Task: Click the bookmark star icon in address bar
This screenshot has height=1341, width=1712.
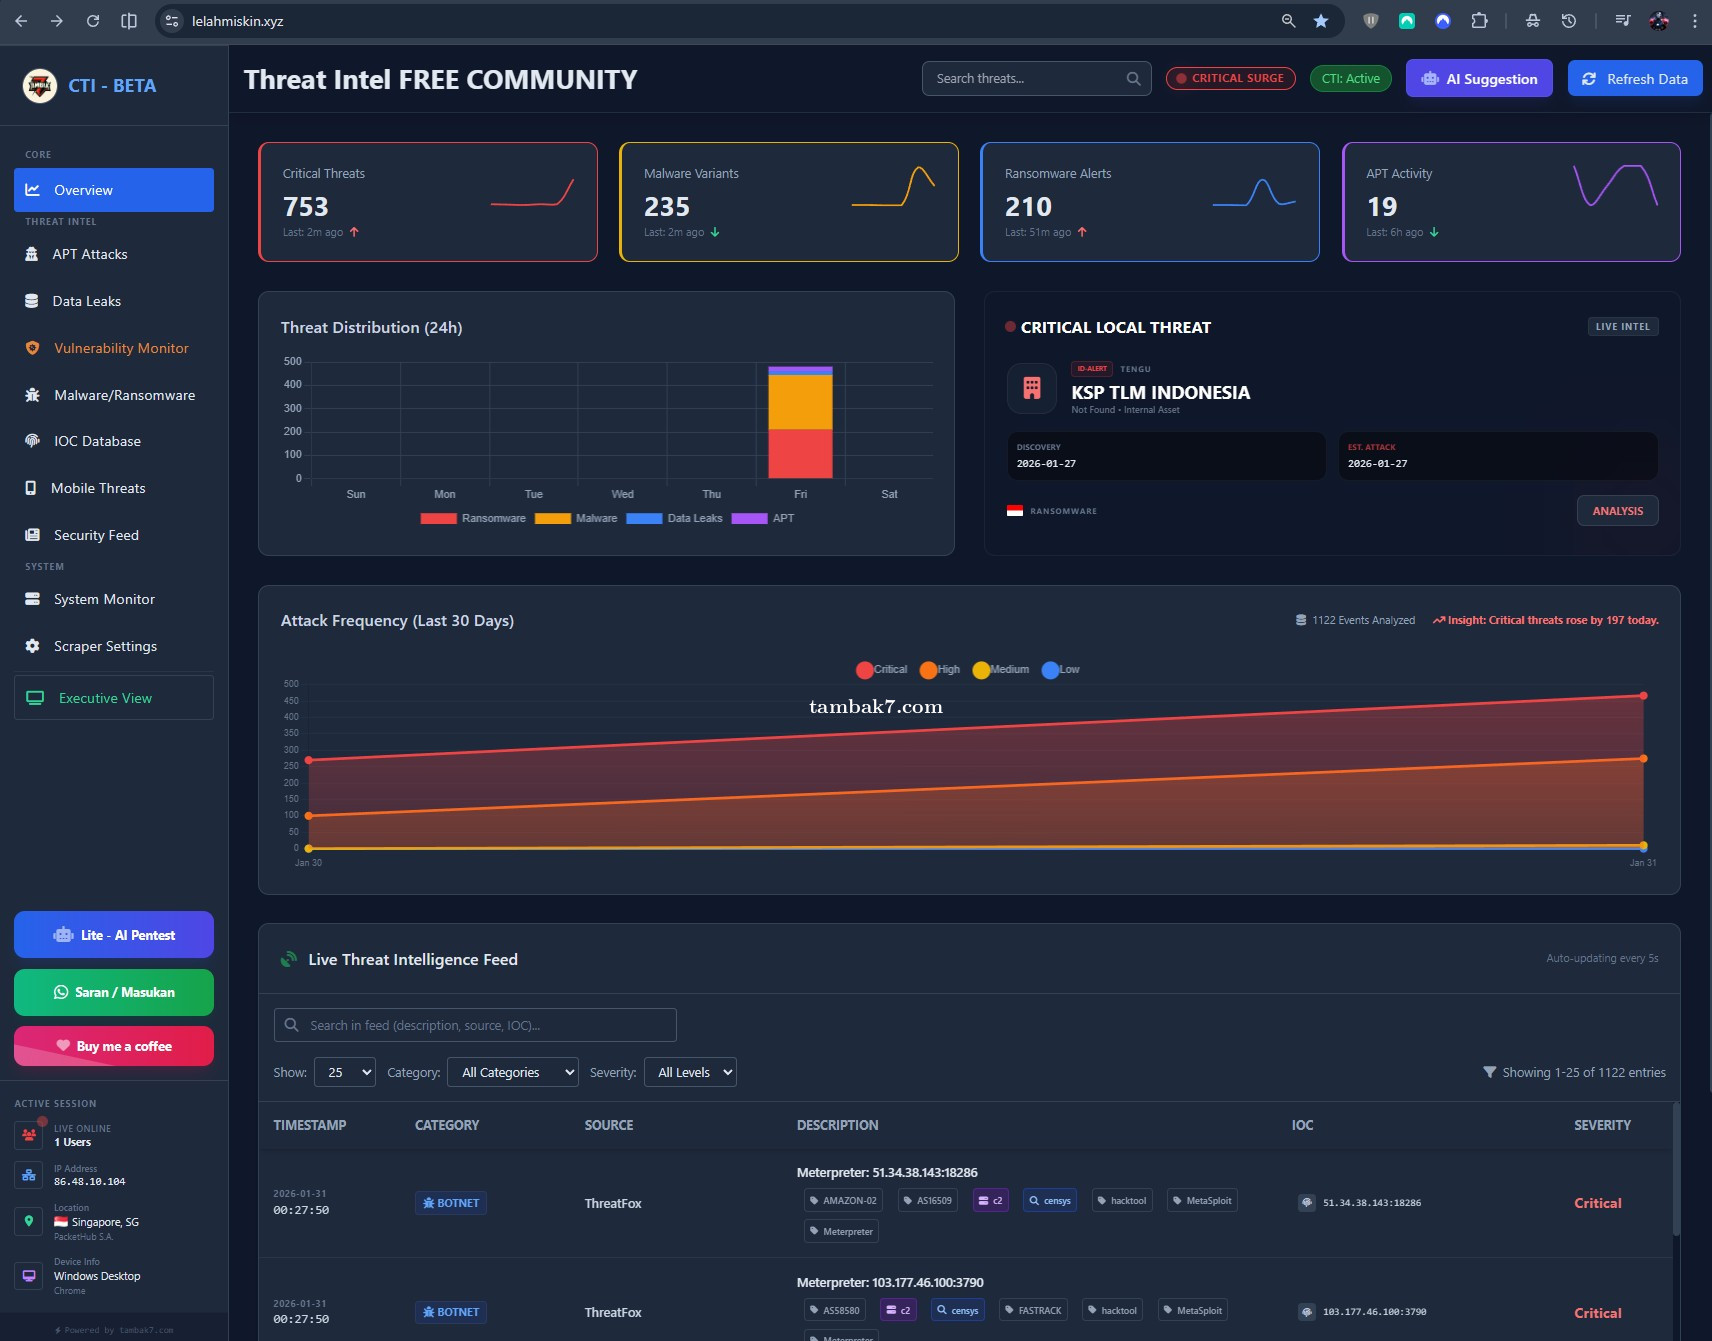Action: (x=1321, y=21)
